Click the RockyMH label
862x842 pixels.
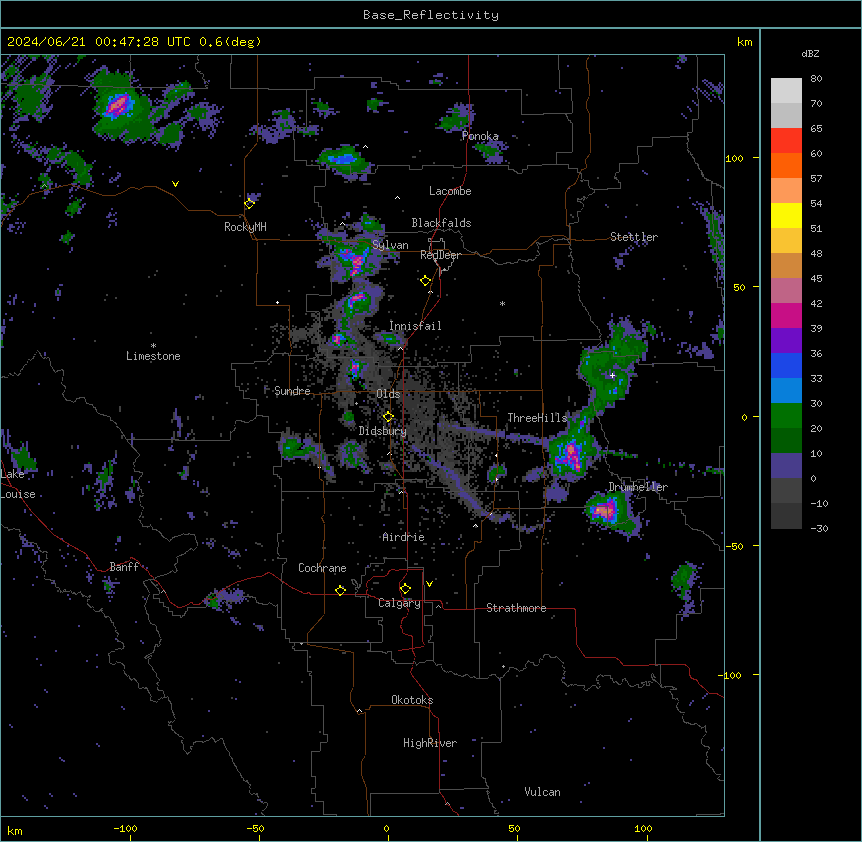point(245,227)
